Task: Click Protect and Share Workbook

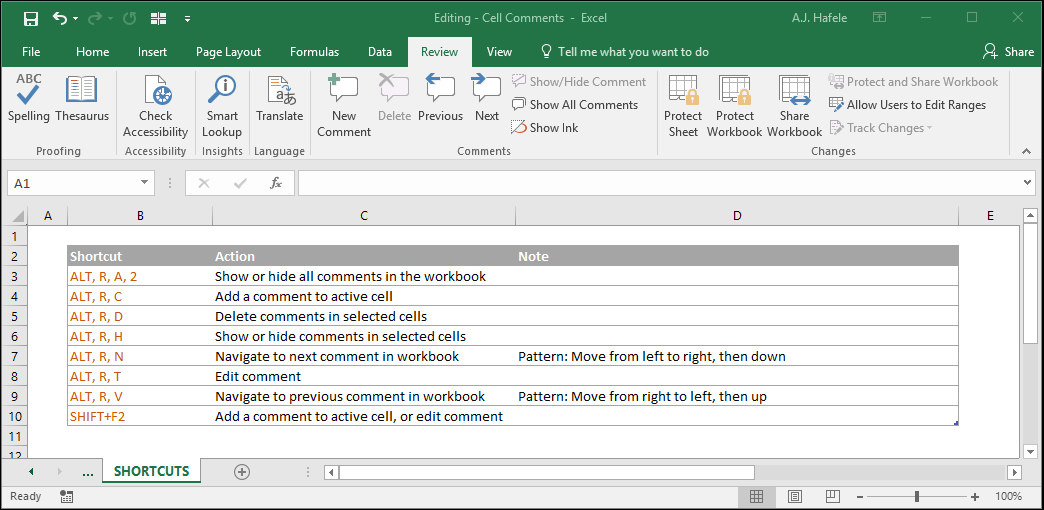Action: pos(914,82)
